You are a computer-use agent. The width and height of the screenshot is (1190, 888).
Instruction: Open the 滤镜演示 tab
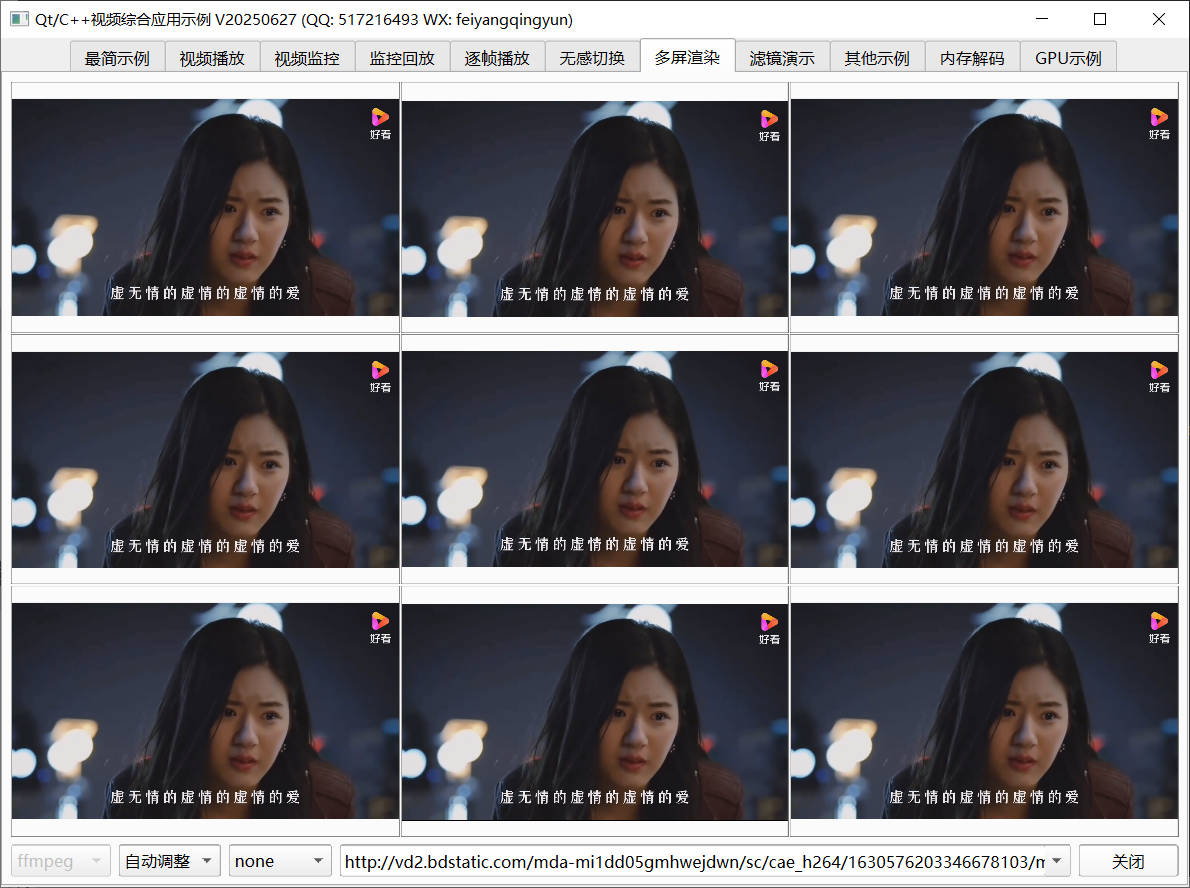point(782,58)
